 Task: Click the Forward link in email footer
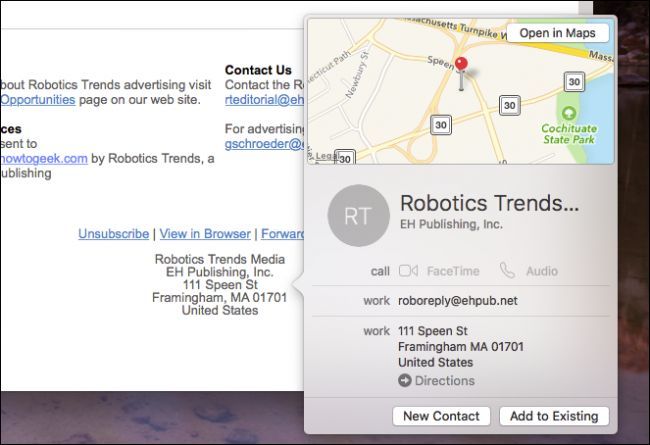tap(282, 234)
